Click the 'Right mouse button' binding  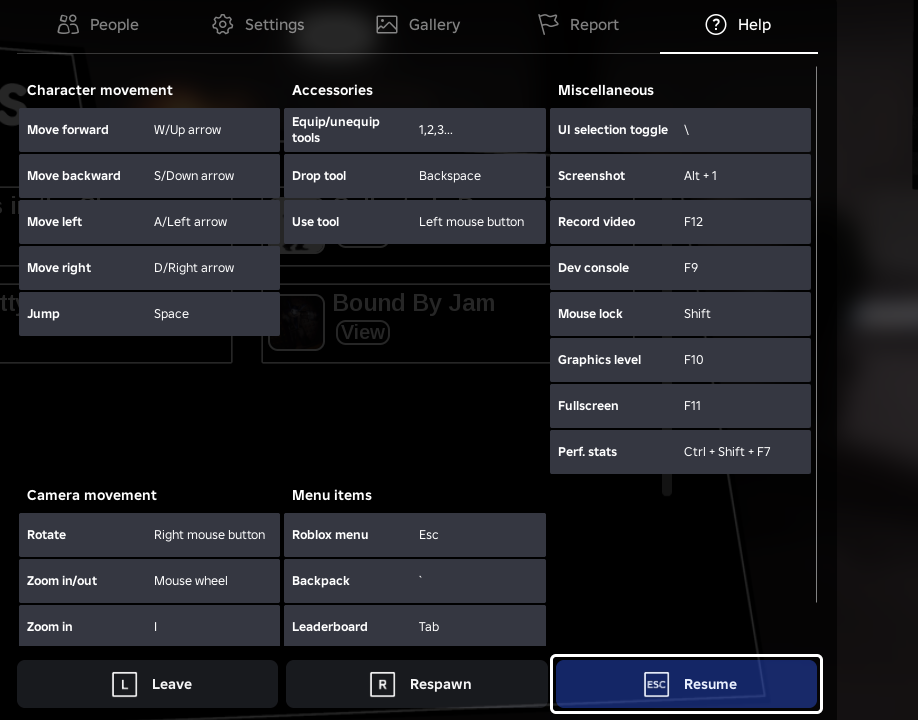click(209, 535)
